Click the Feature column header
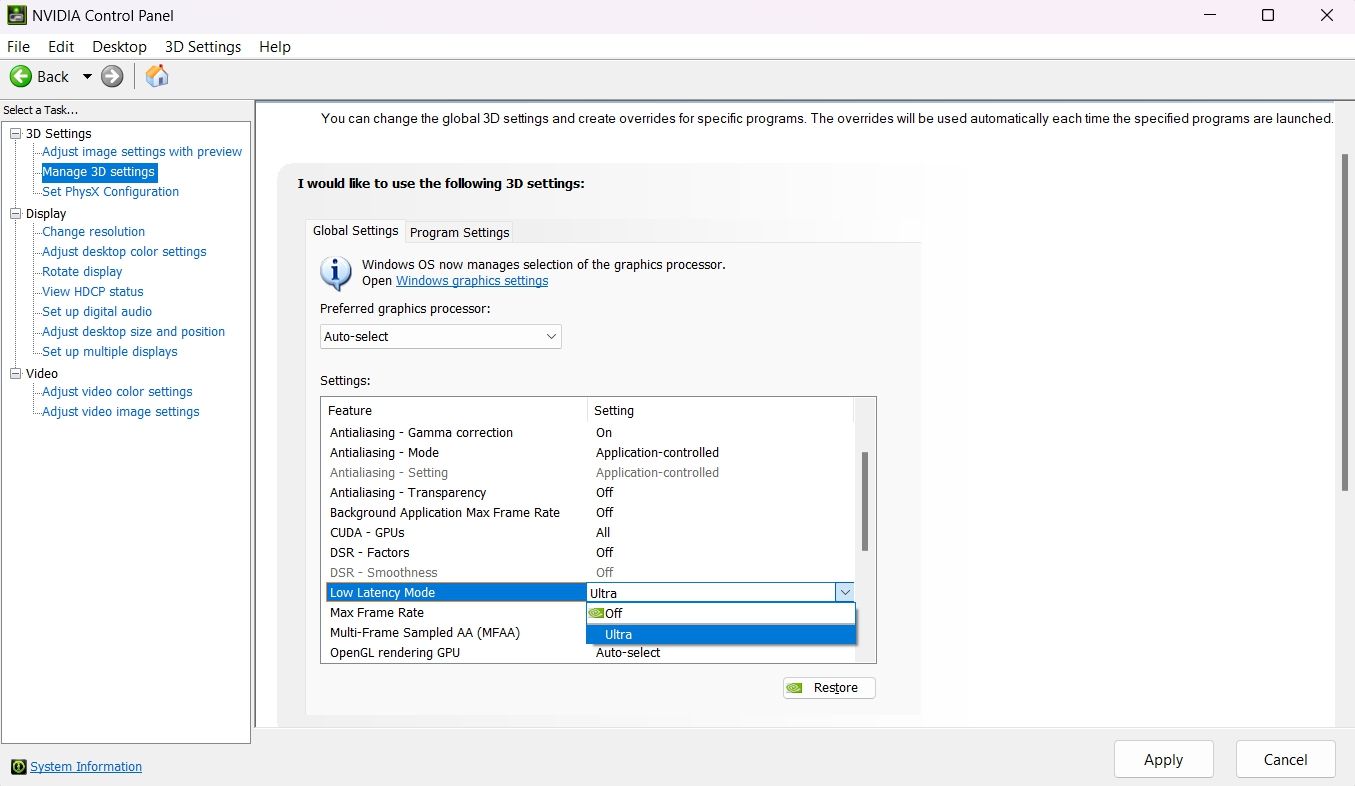 pos(456,410)
